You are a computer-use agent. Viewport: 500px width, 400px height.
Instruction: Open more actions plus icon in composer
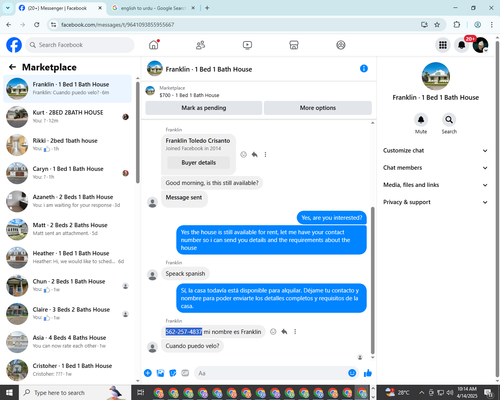148,373
